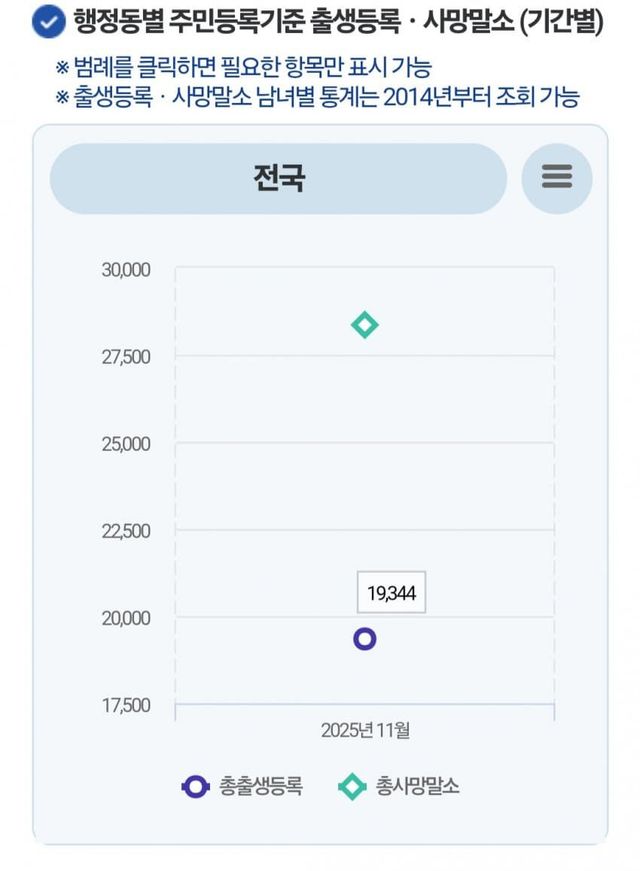640x871 pixels.
Task: Click the 2025년 11월 axis label
Action: click(365, 730)
